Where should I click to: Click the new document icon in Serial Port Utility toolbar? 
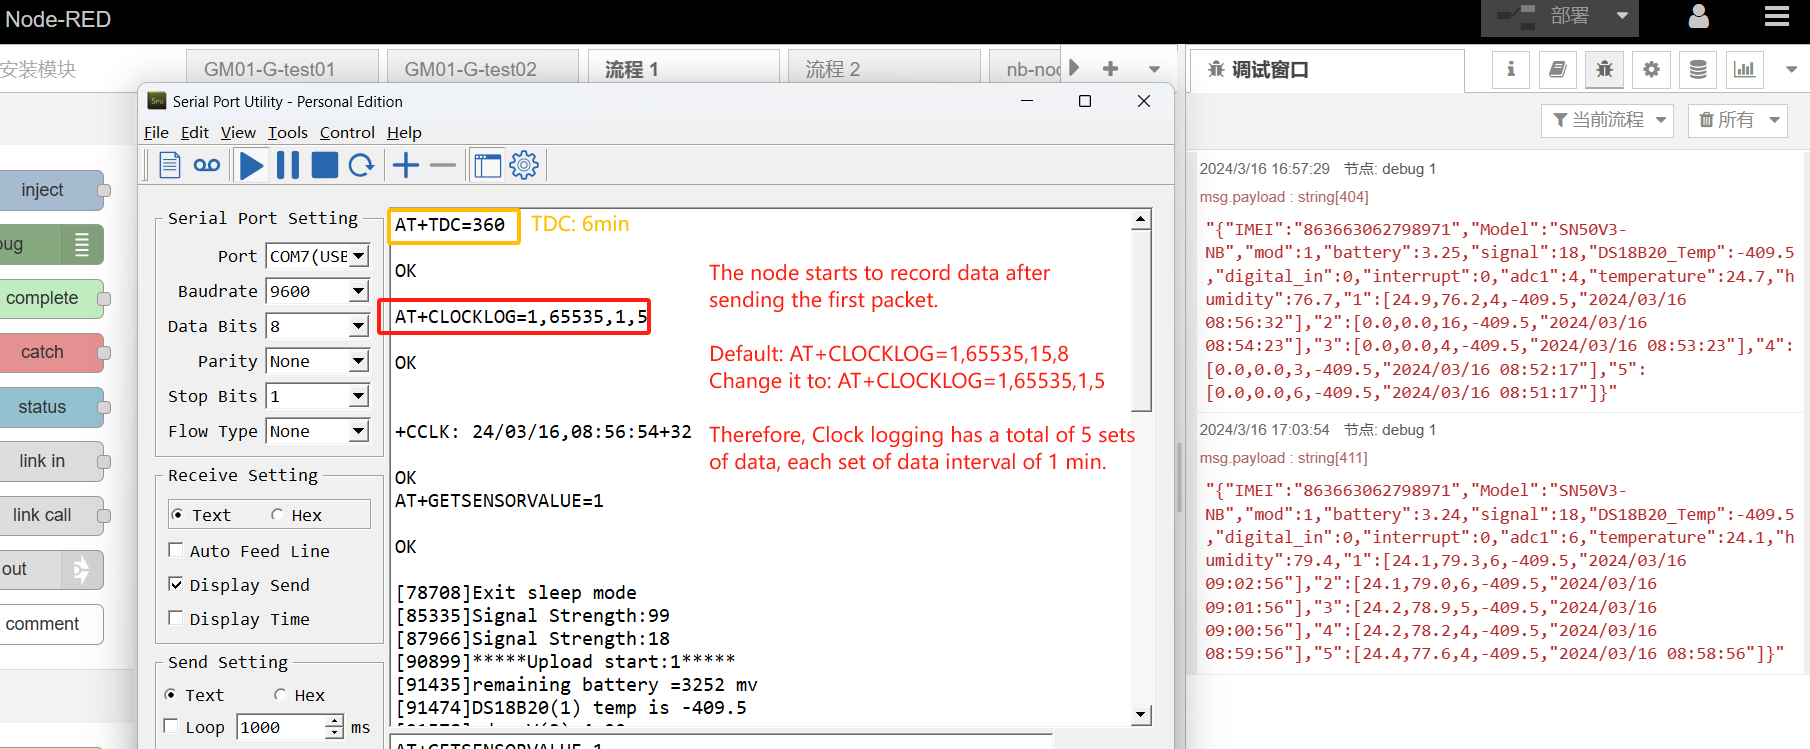point(170,165)
